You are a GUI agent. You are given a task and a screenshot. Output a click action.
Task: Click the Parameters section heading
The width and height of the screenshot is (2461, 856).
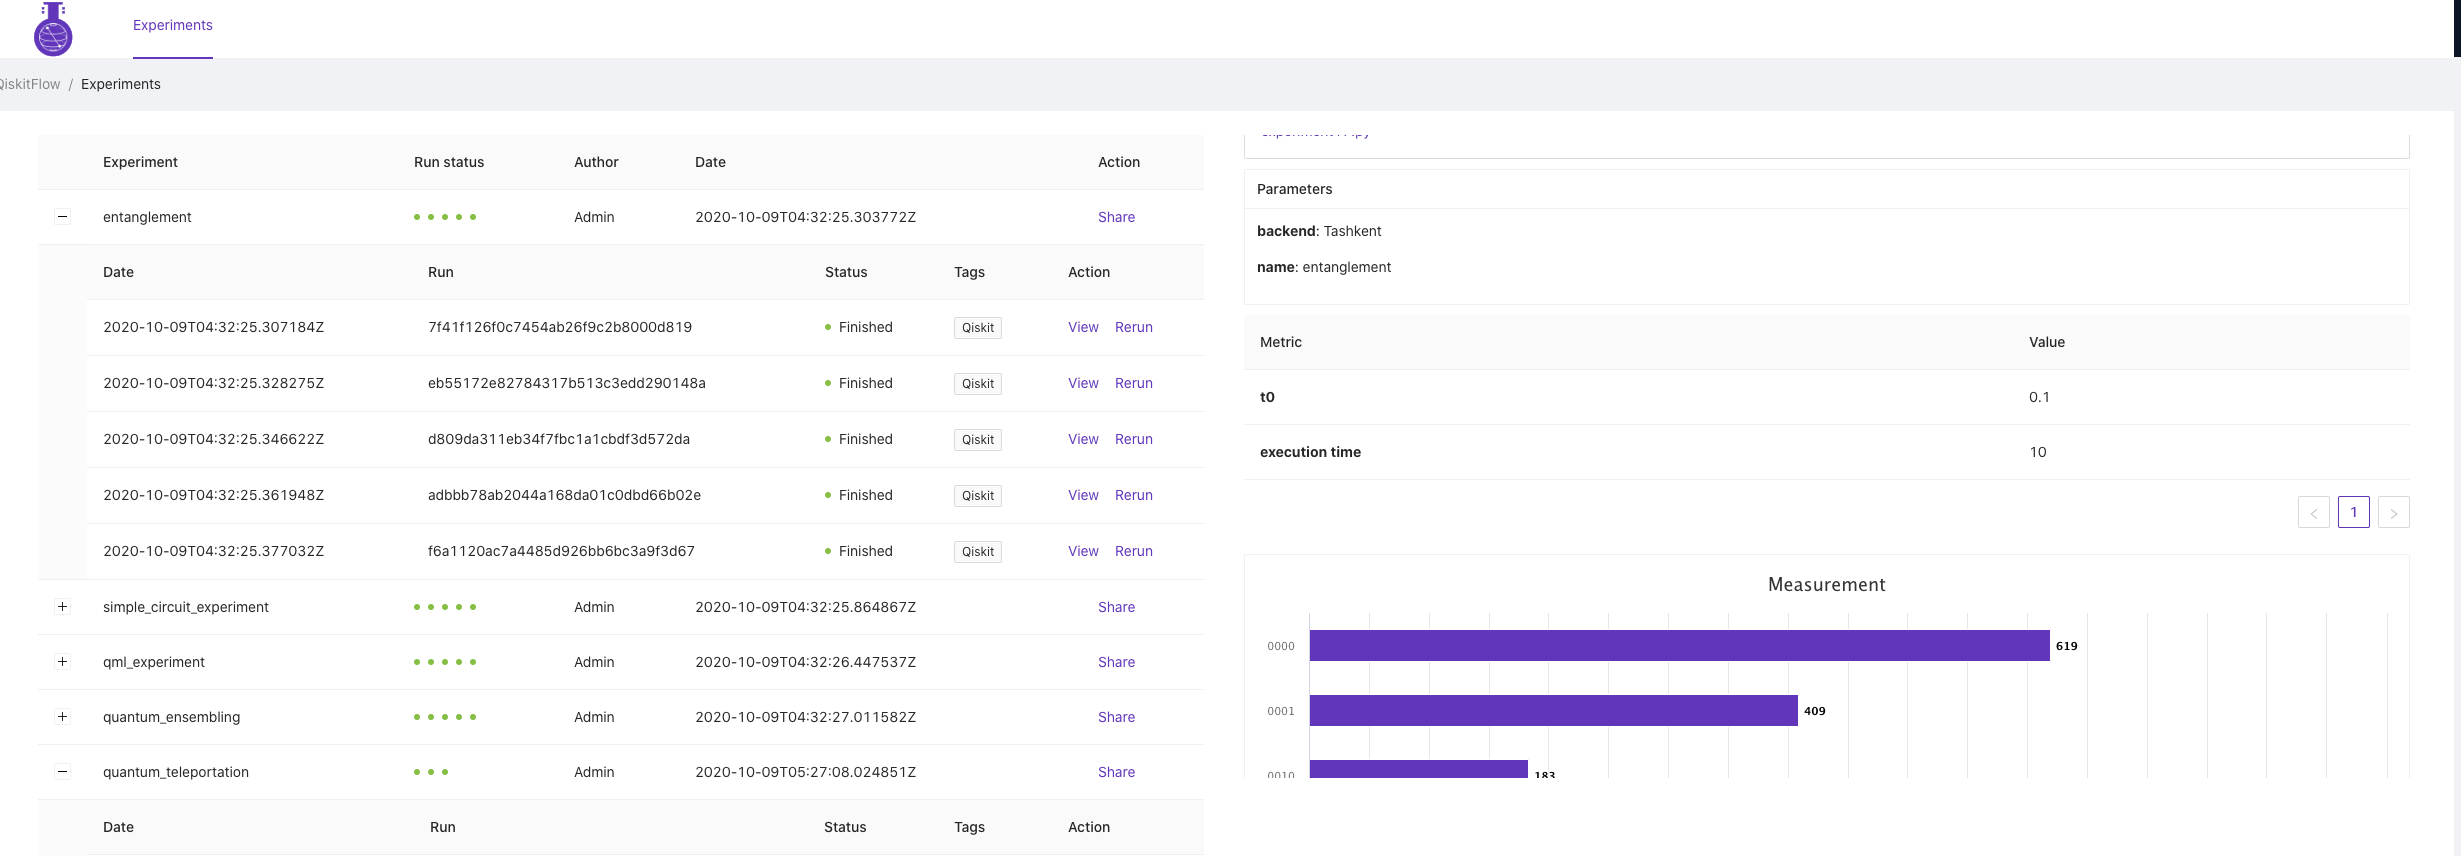click(1295, 189)
